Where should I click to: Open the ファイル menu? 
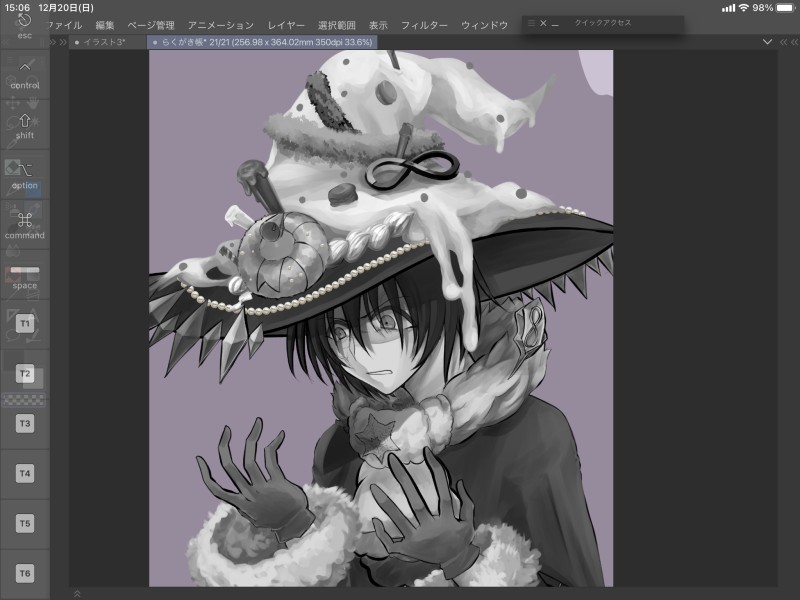click(65, 25)
